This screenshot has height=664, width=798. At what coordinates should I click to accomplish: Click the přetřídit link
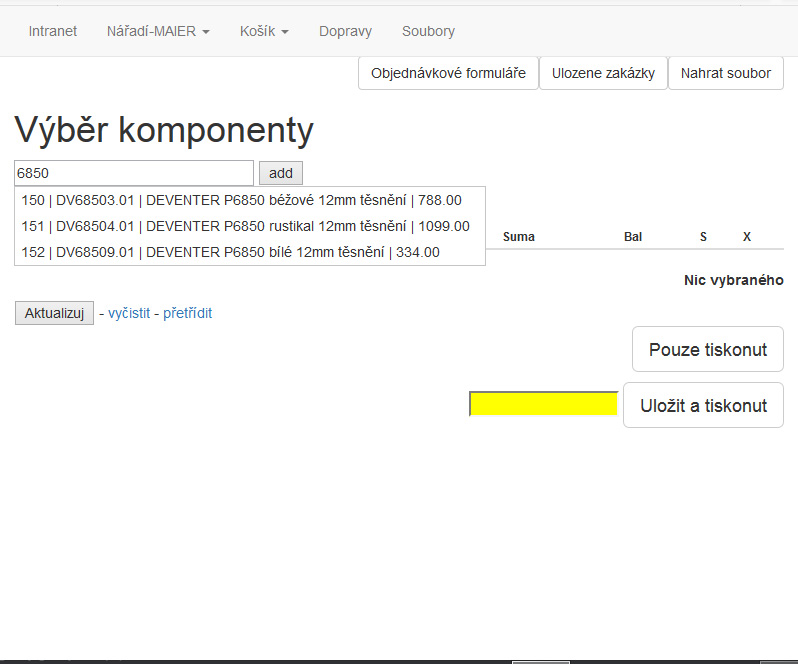pyautogui.click(x=187, y=313)
